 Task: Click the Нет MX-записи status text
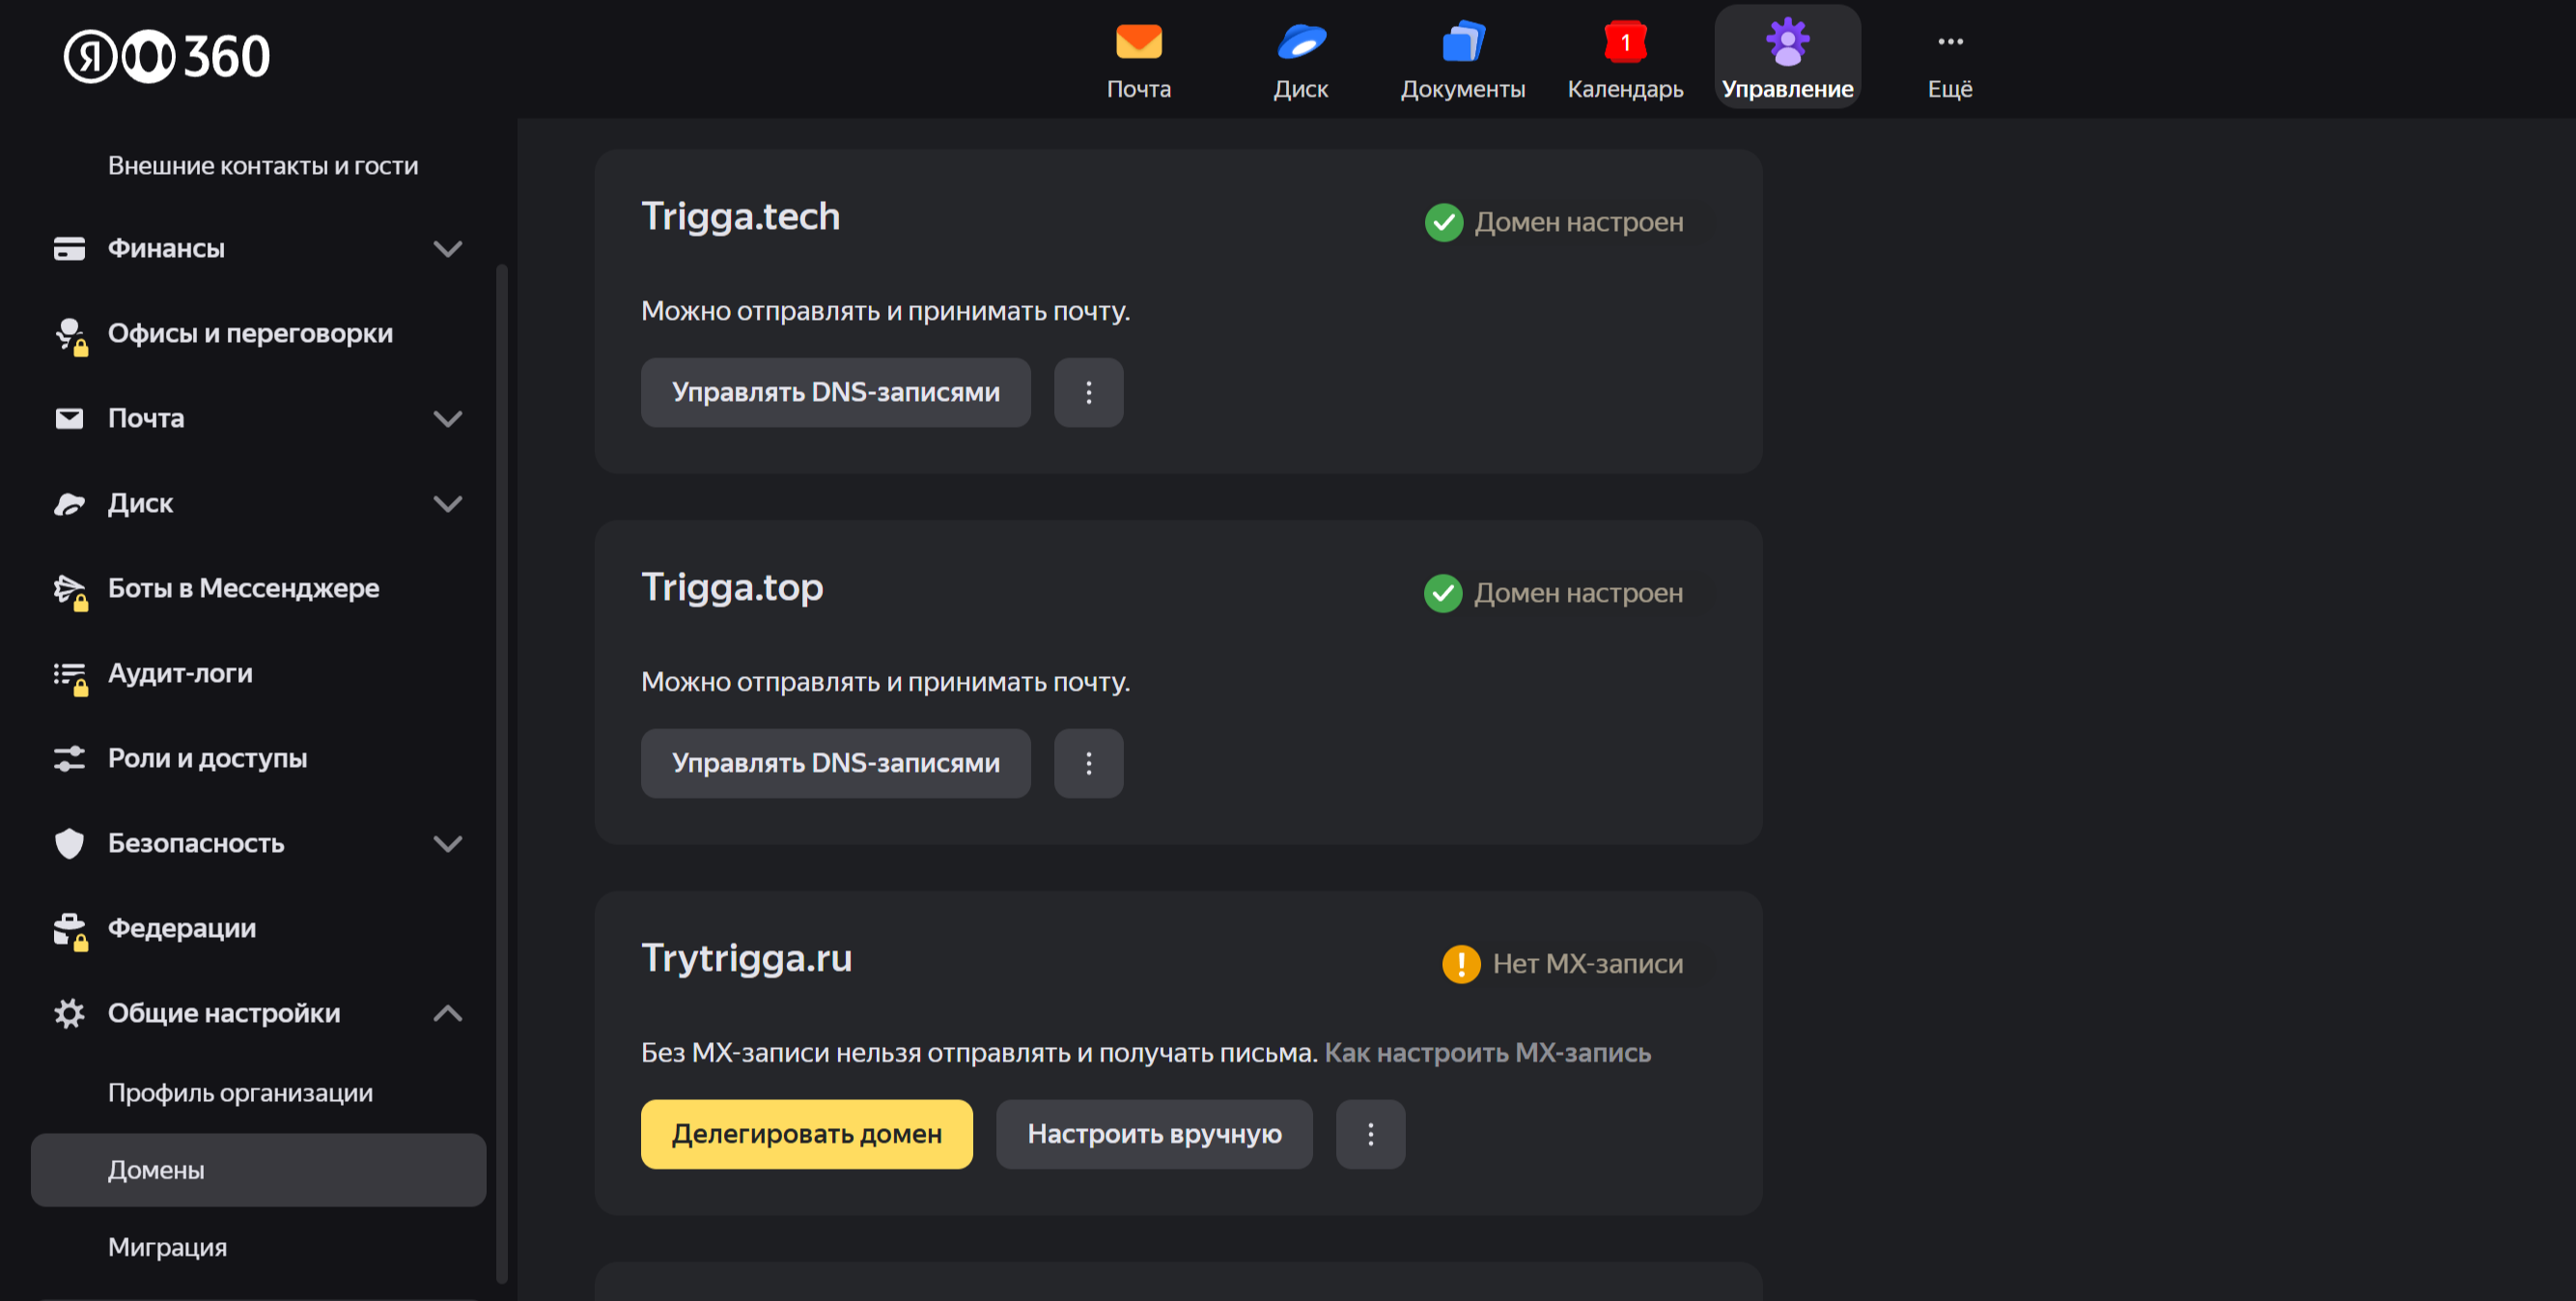pos(1587,964)
